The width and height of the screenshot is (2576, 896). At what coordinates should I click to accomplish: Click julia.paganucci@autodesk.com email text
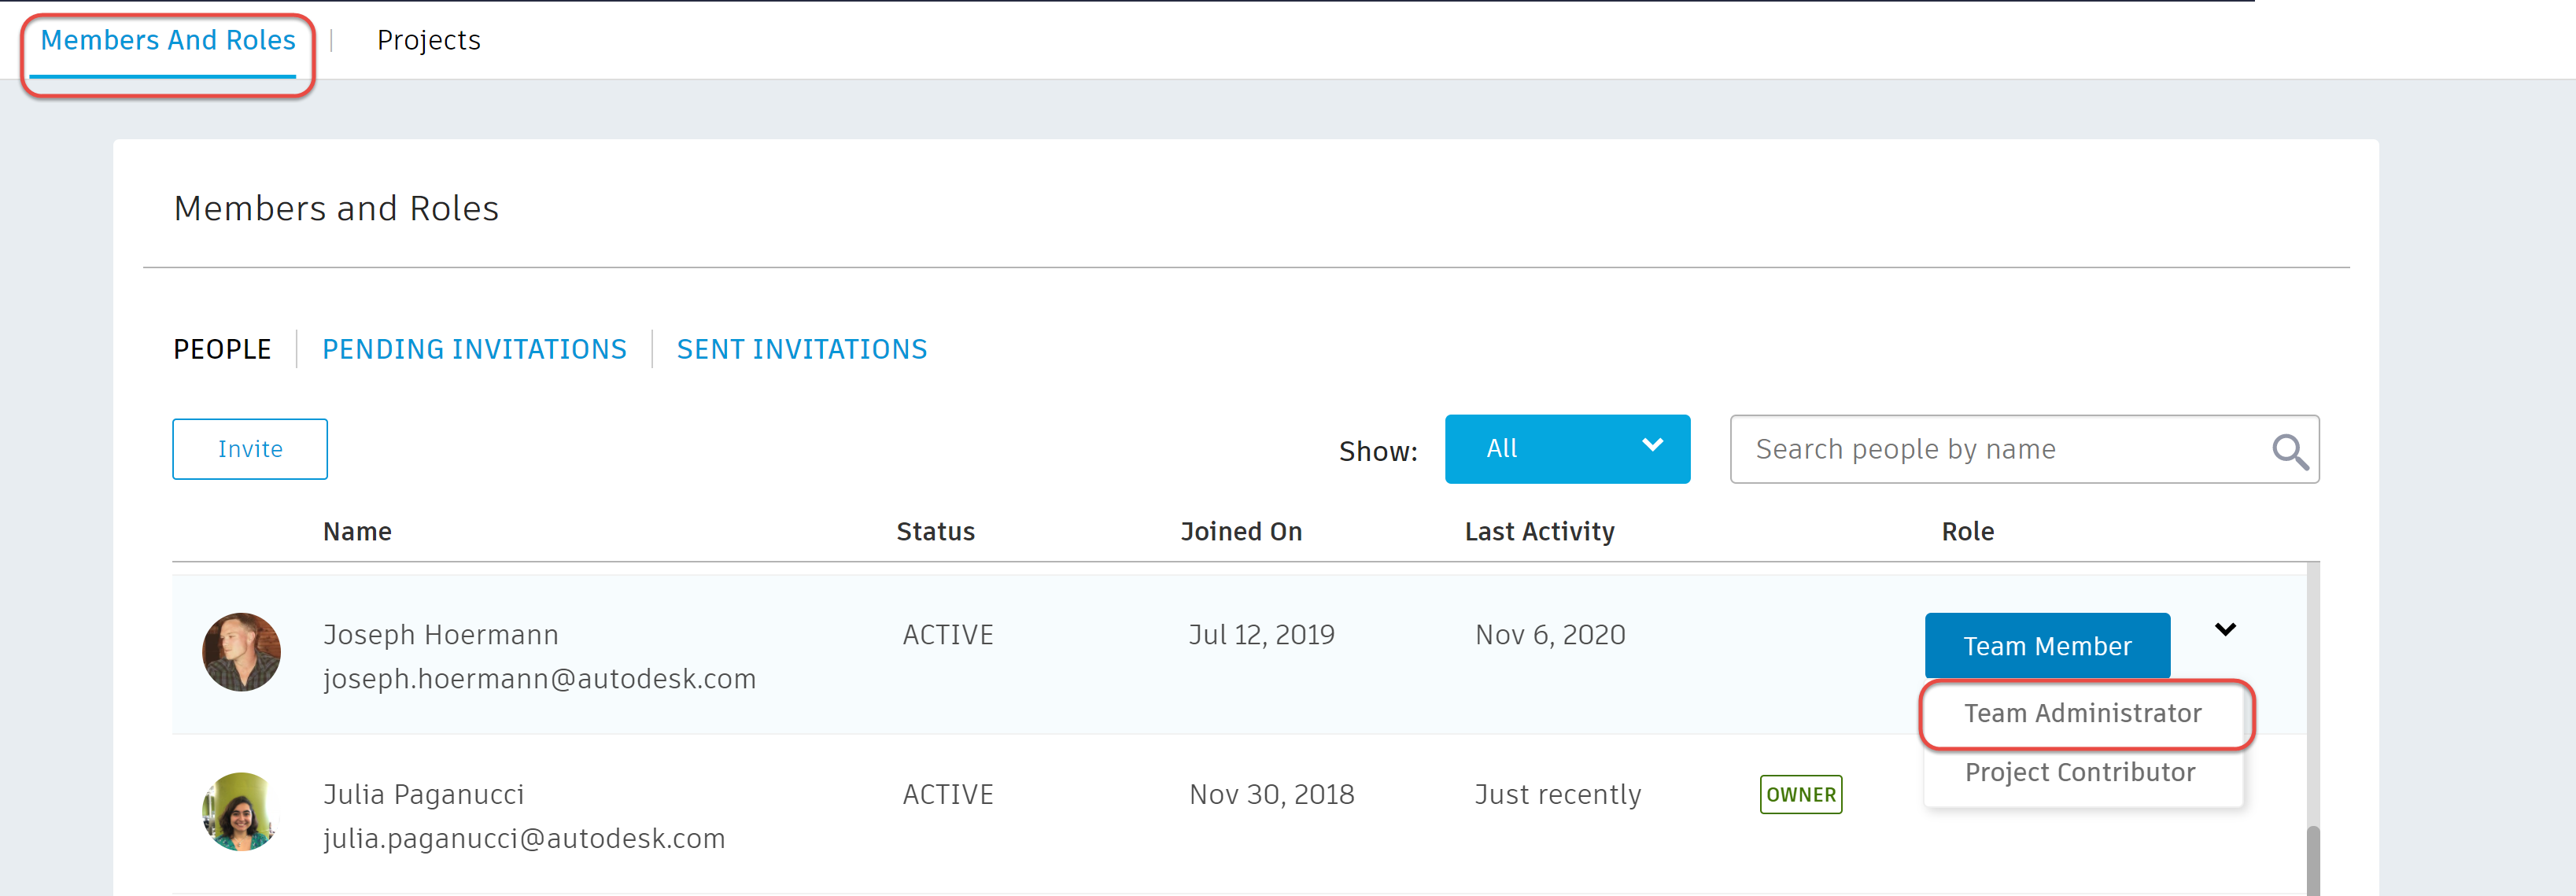pos(524,838)
